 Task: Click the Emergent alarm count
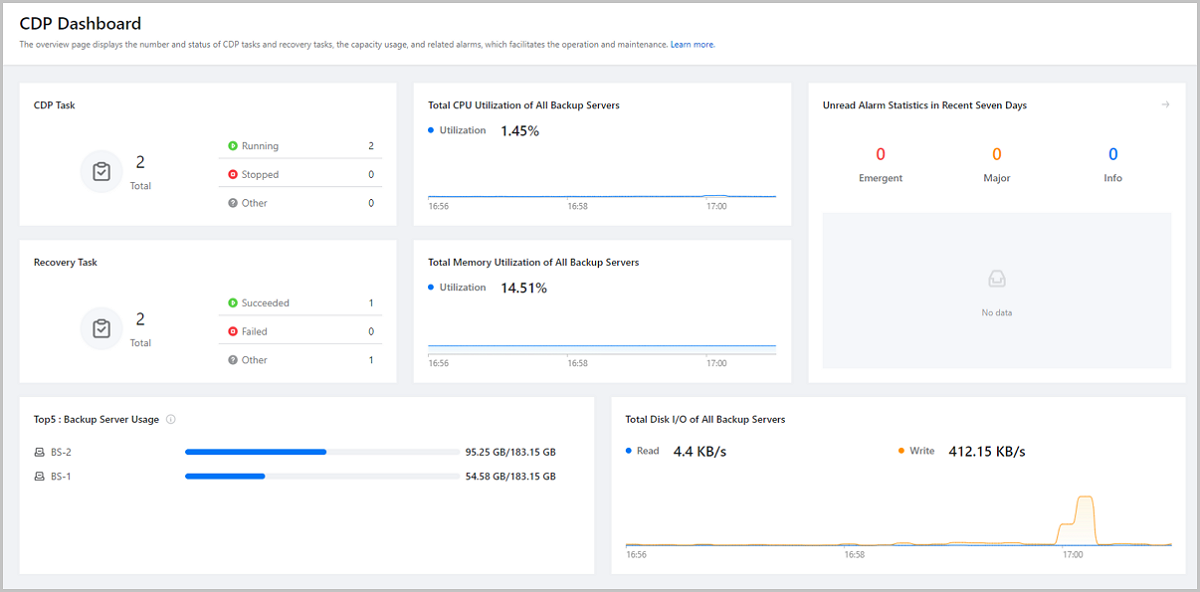coord(880,155)
